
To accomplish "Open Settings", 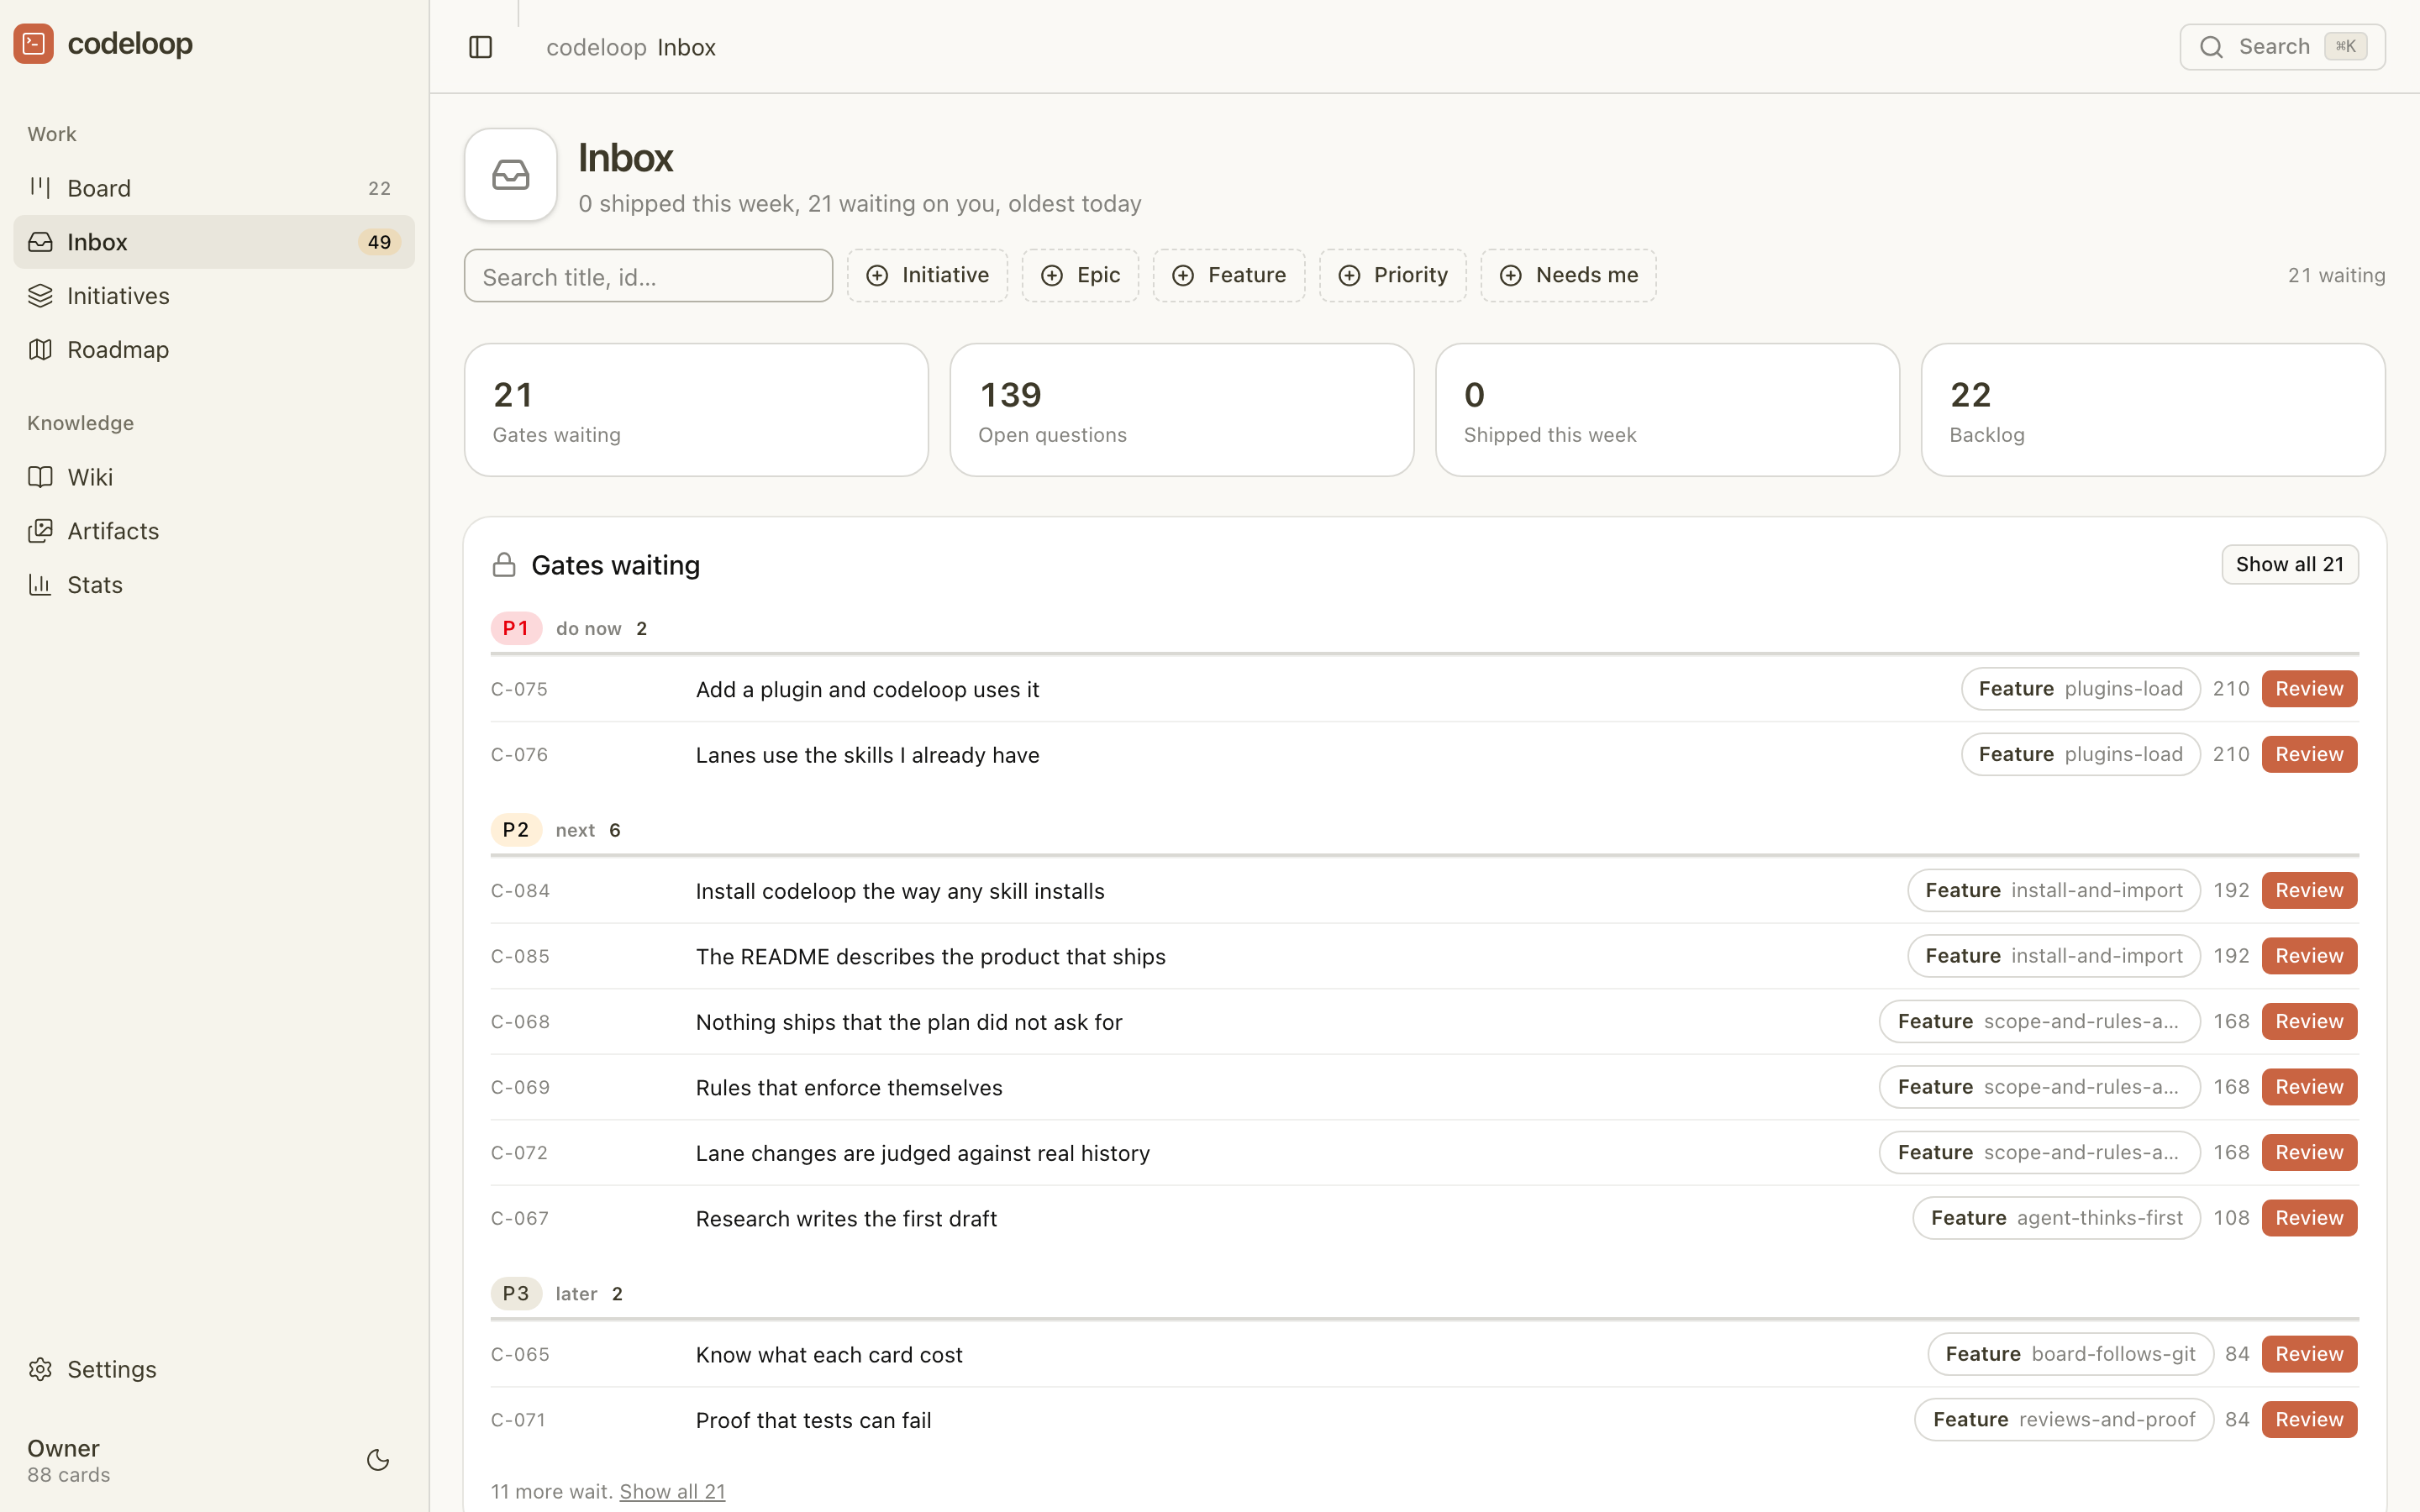I will coord(214,1369).
